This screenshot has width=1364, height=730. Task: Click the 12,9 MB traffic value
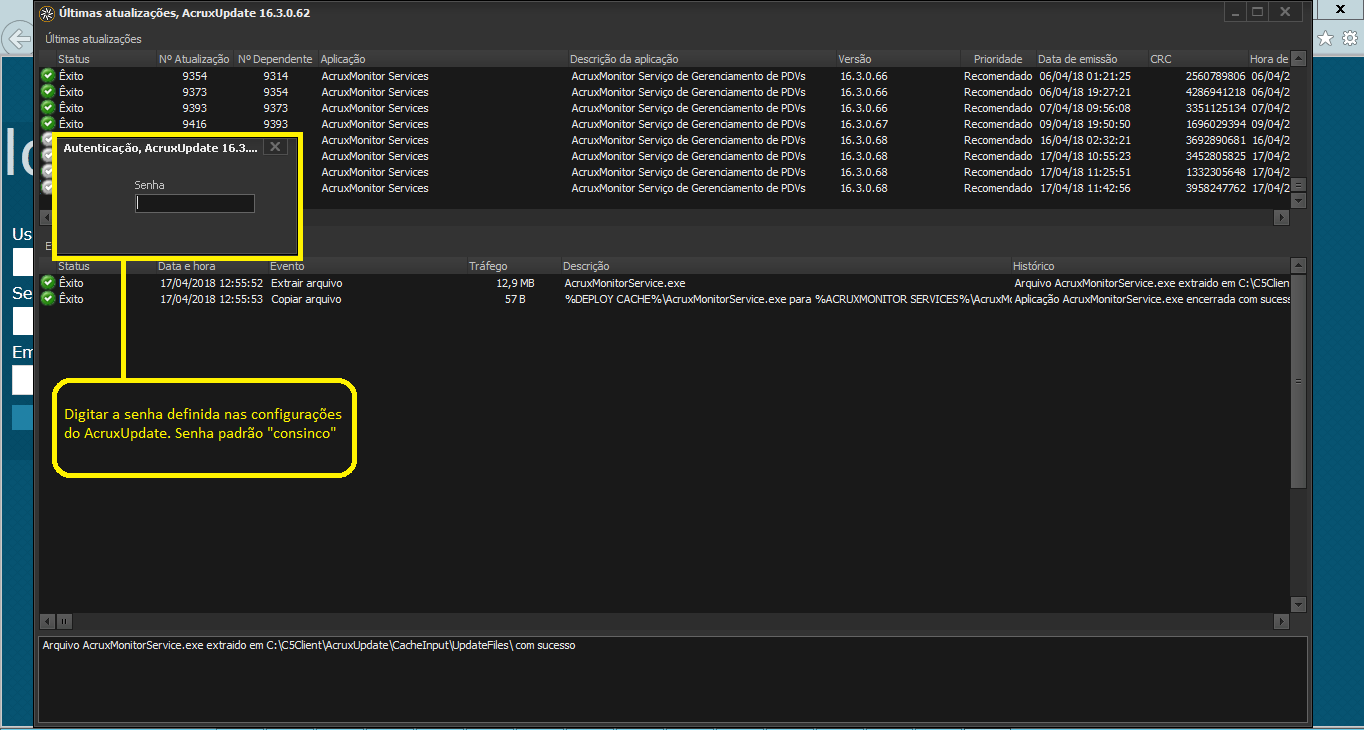coord(515,283)
